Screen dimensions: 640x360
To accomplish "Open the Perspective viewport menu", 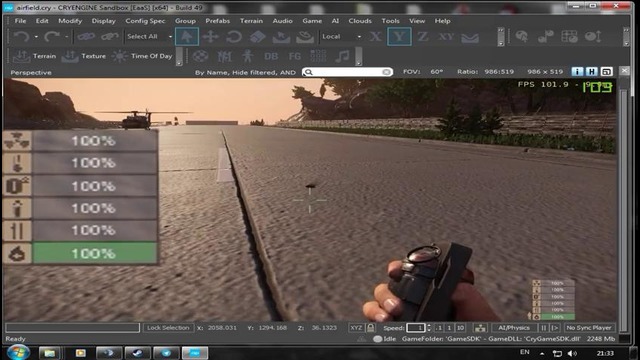I will pos(31,72).
